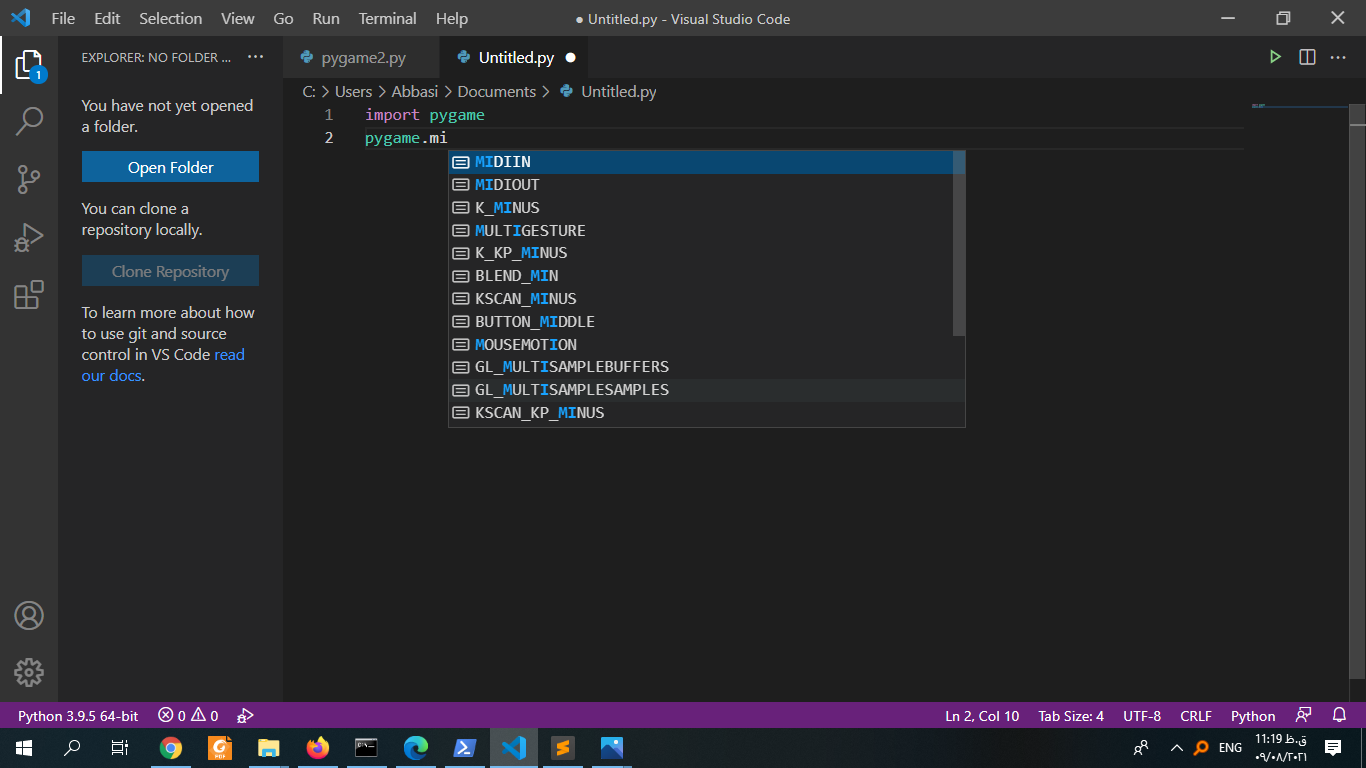Select MULTIGESTURE suggestion
1366x768 pixels.
tap(701, 230)
